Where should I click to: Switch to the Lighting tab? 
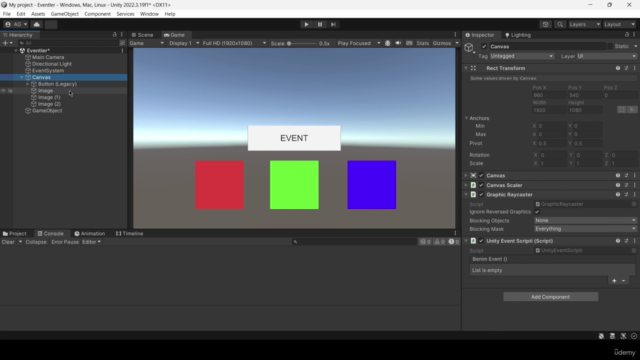(x=518, y=35)
